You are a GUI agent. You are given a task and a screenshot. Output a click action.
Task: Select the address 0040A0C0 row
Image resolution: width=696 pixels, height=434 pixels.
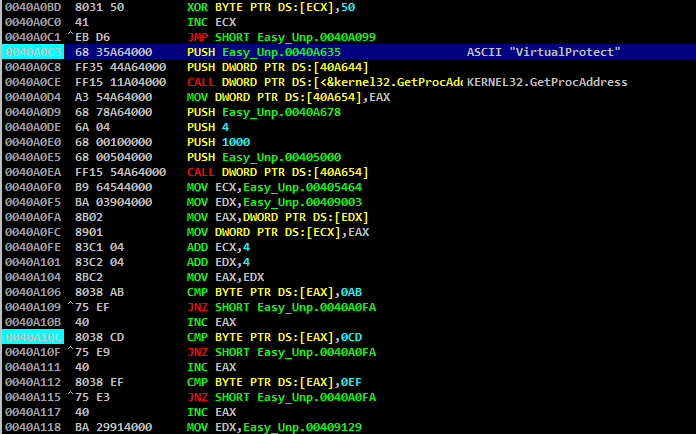348,22
